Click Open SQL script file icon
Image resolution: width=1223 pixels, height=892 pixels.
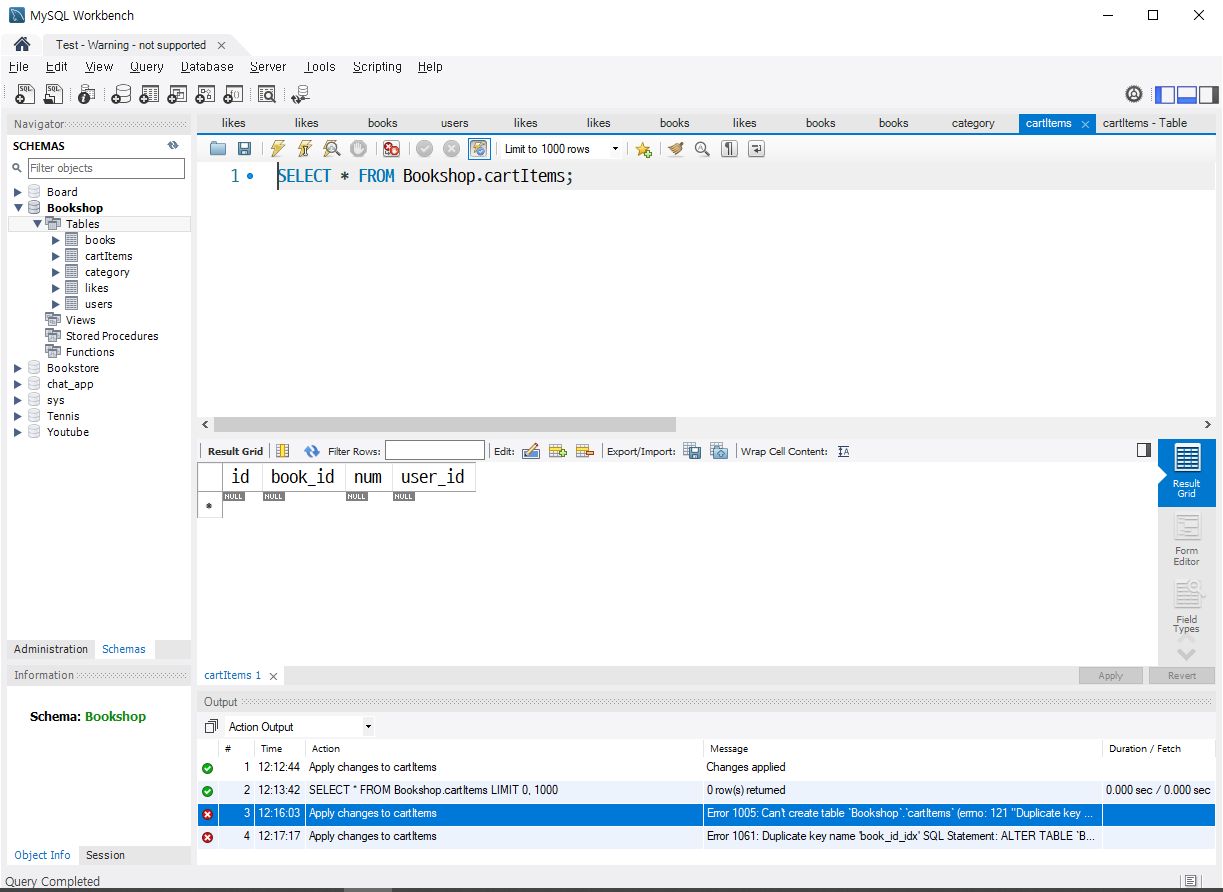[x=53, y=94]
